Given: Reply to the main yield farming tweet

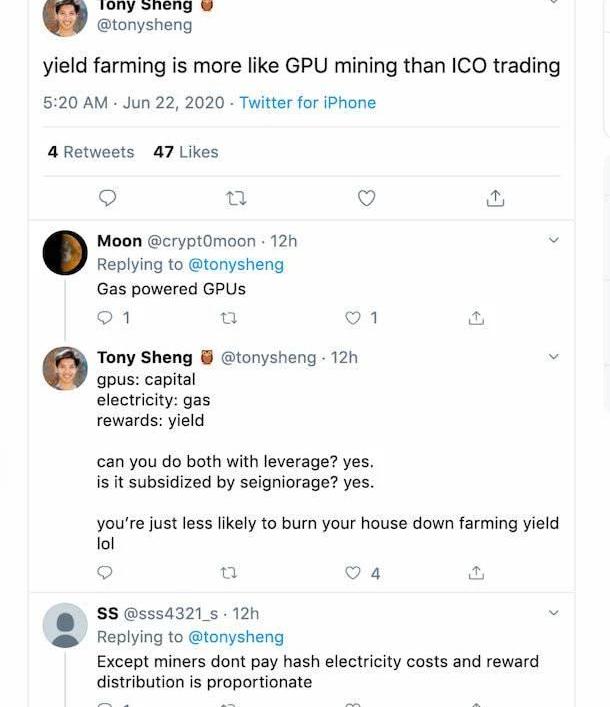Looking at the screenshot, I should pyautogui.click(x=108, y=198).
